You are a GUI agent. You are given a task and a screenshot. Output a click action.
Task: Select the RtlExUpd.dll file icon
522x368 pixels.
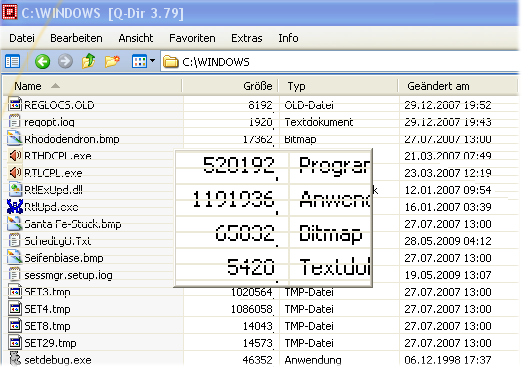pos(15,189)
